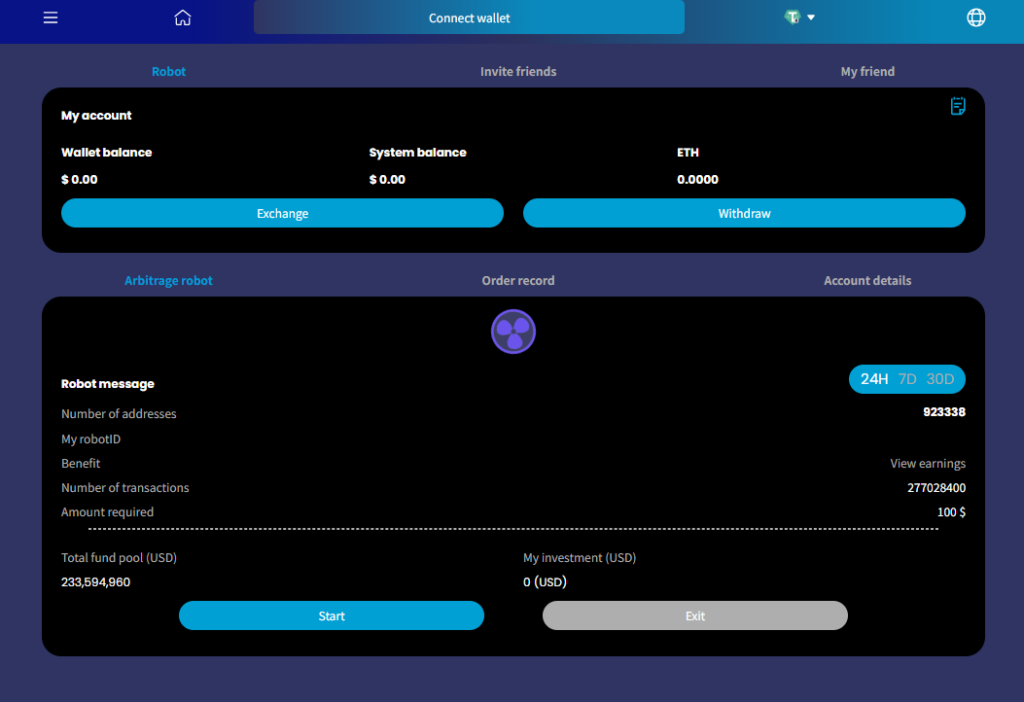Open the language globe icon
Image resolution: width=1024 pixels, height=702 pixels.
[976, 18]
